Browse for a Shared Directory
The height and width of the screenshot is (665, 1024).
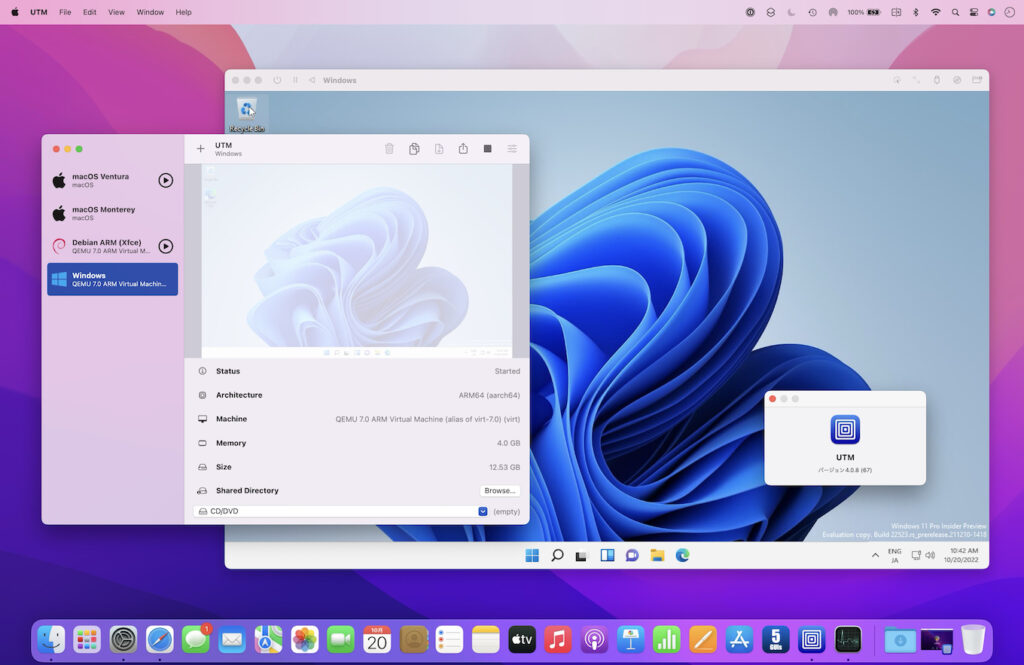[499, 490]
